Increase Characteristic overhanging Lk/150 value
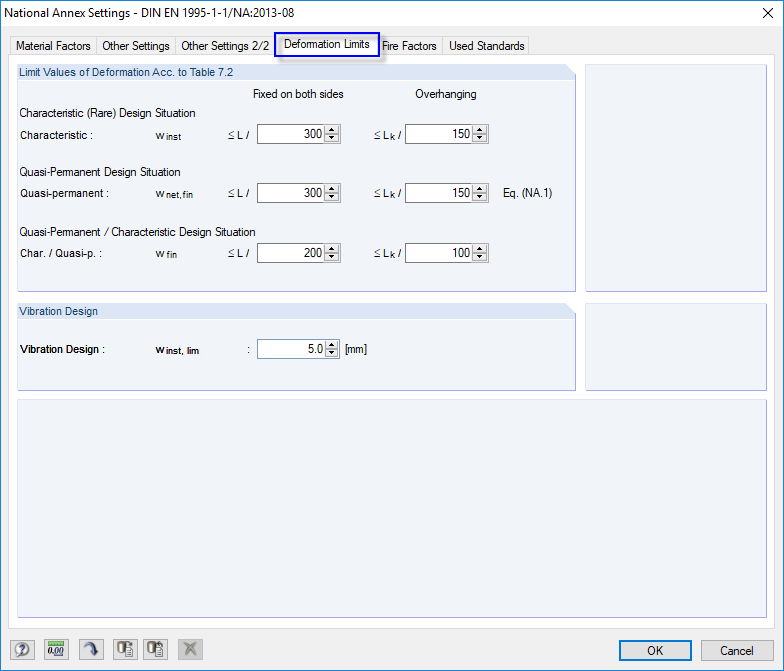This screenshot has height=671, width=784. [x=480, y=130]
